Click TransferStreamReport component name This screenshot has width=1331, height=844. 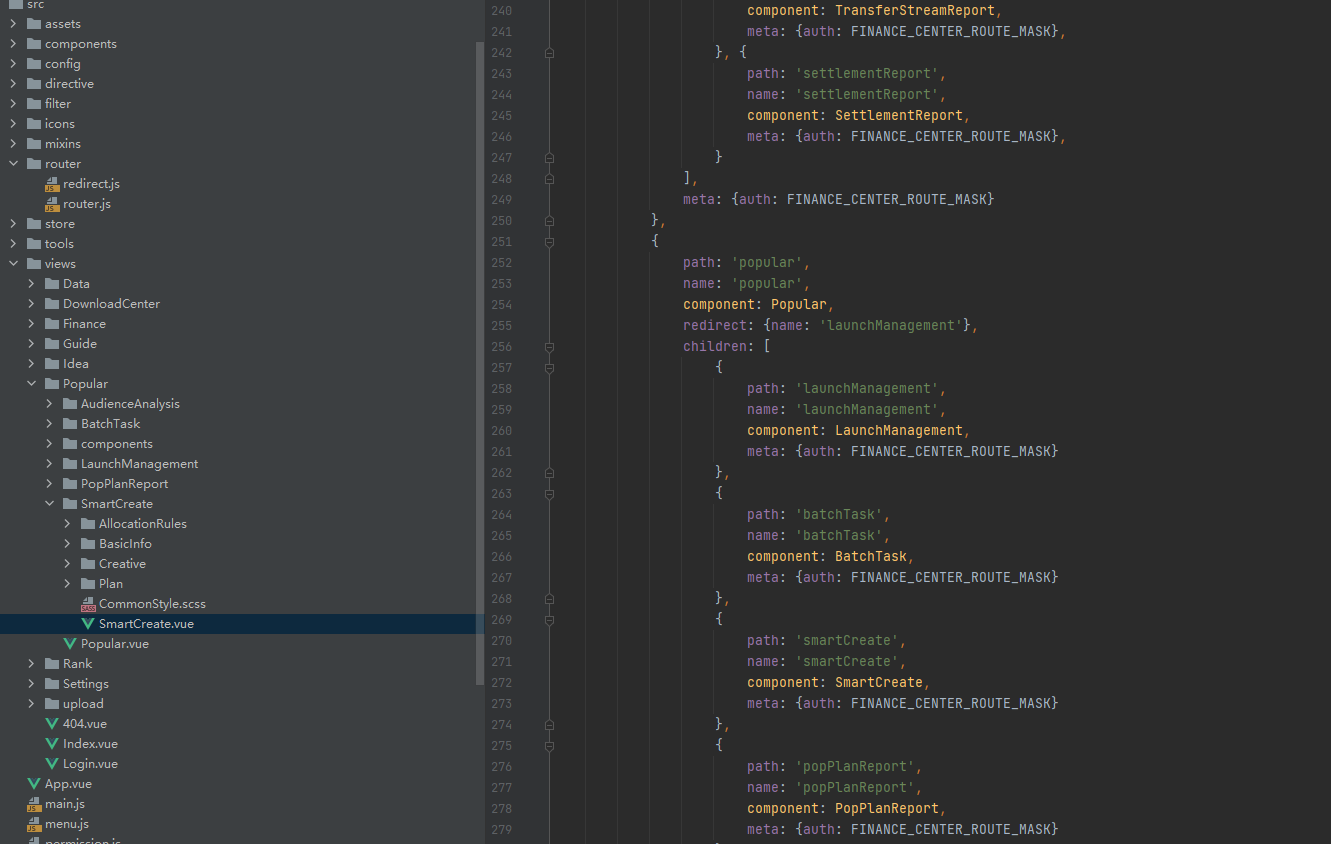click(915, 10)
